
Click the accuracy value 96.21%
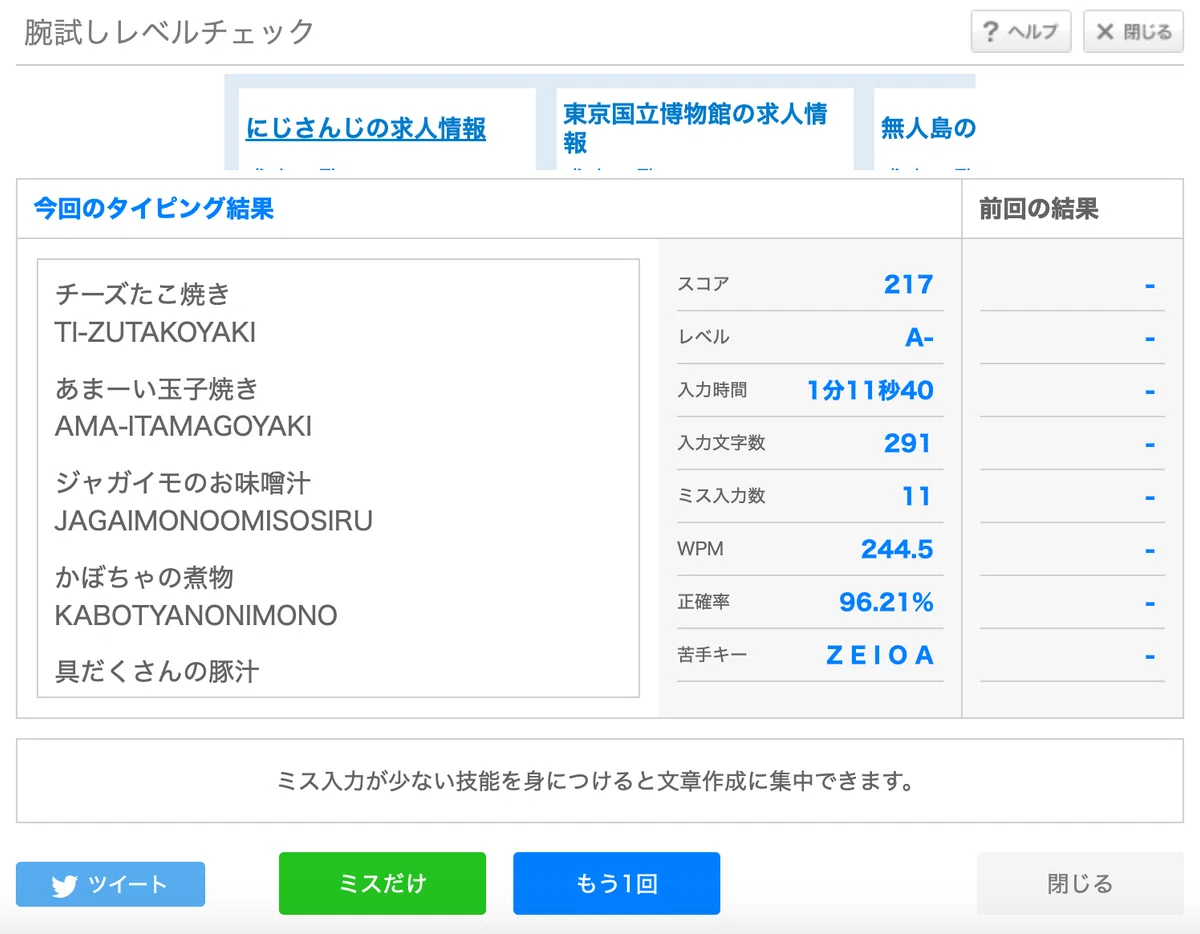tap(886, 602)
